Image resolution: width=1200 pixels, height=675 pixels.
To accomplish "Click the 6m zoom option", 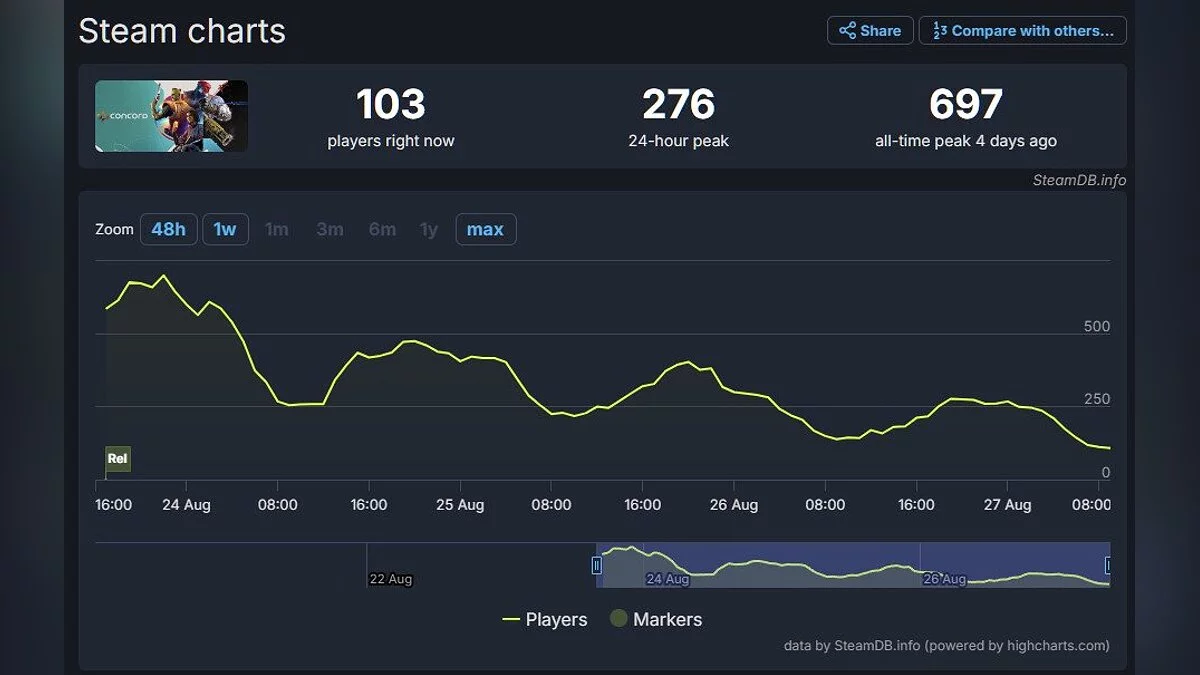I will tap(382, 229).
